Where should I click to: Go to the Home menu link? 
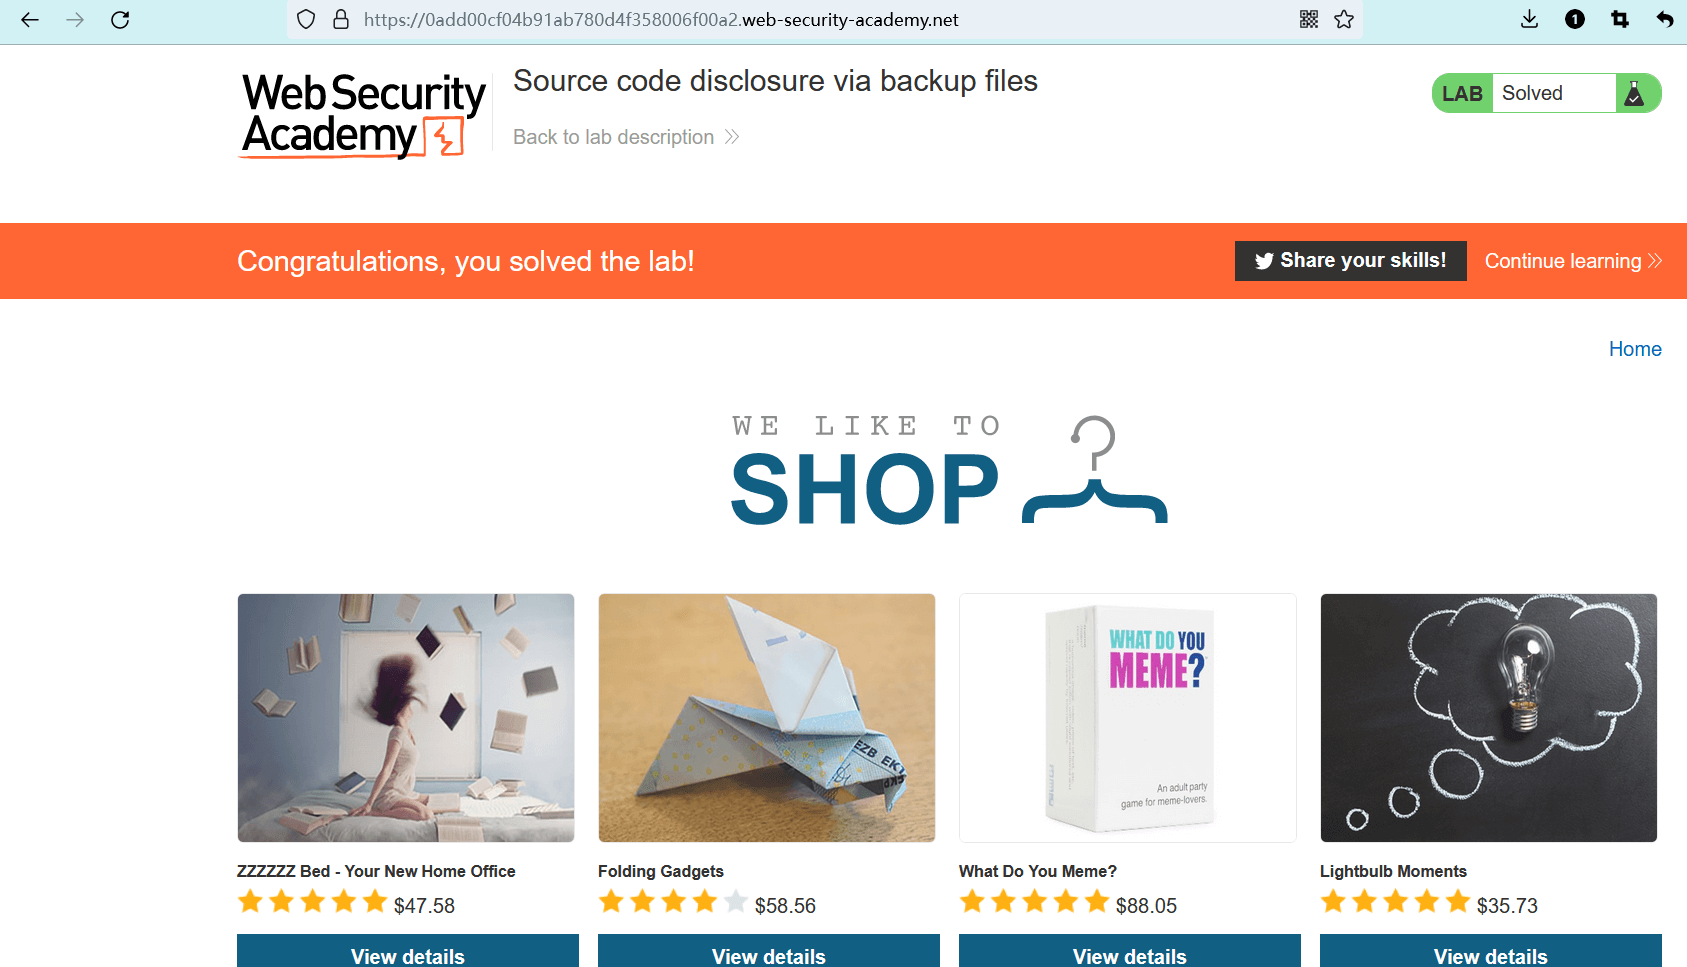click(1635, 349)
